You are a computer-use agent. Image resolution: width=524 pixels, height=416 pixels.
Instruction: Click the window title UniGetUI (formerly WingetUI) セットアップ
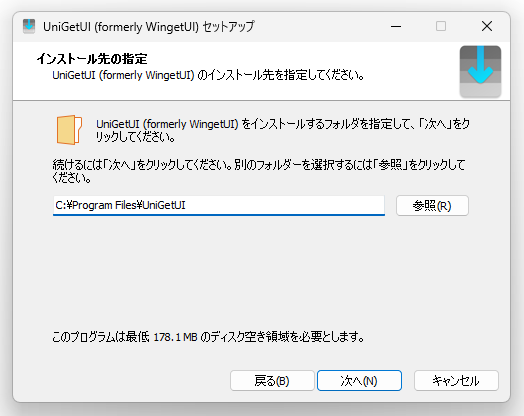tap(148, 26)
